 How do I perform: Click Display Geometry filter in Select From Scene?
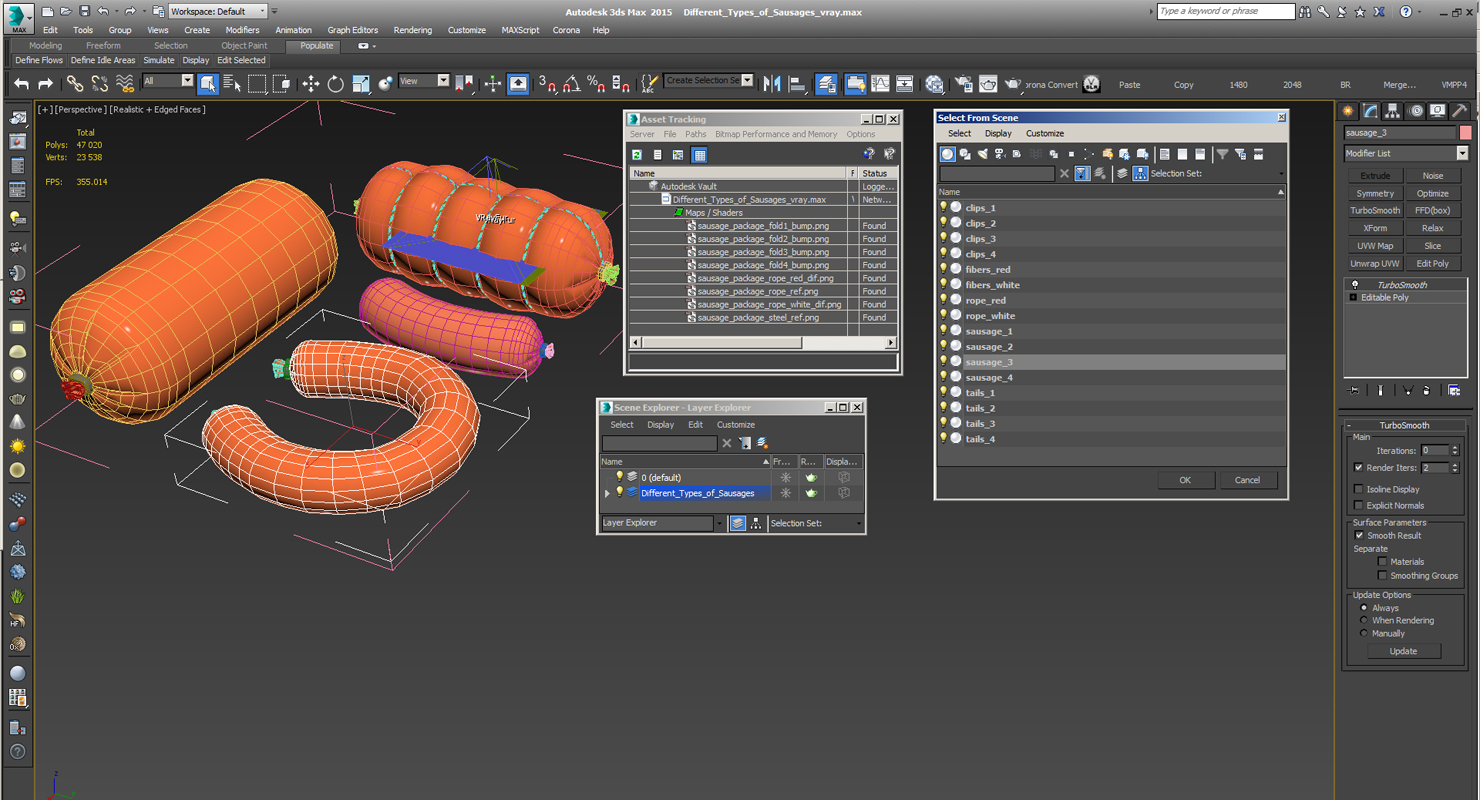pos(947,154)
